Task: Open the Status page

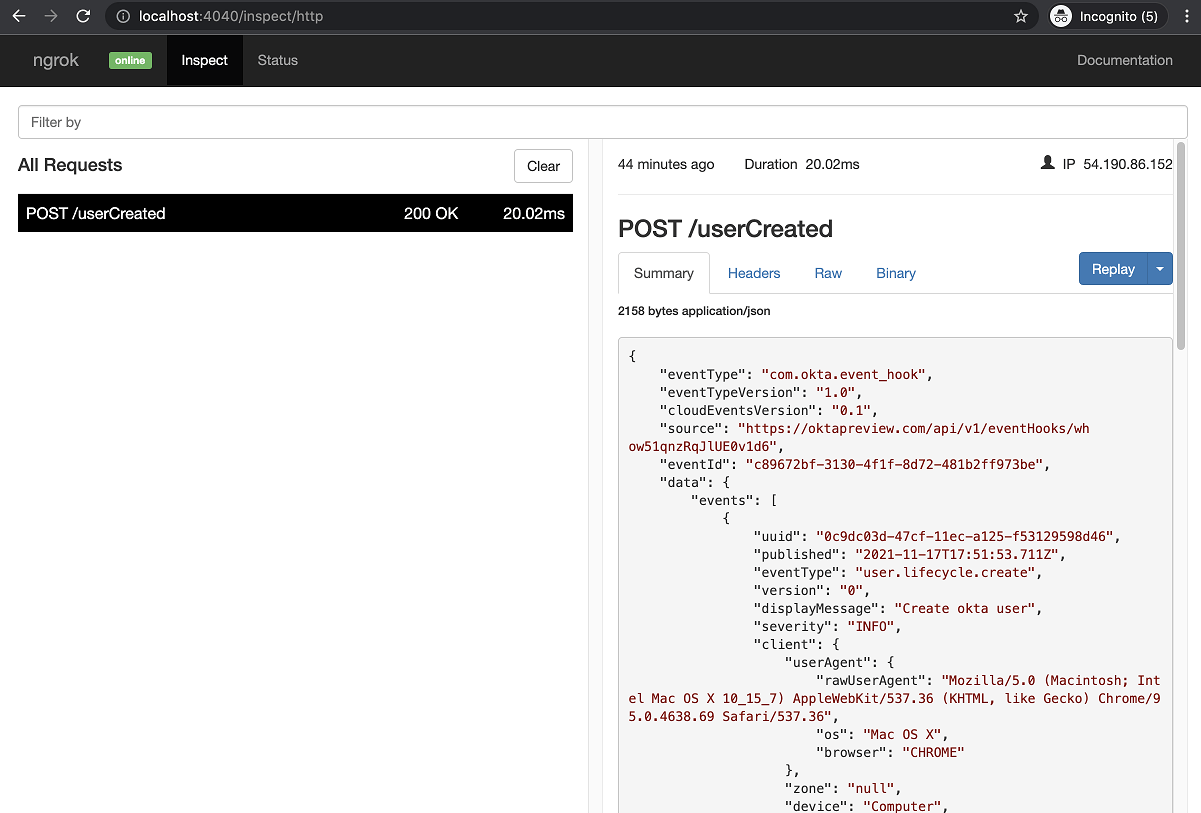Action: 277,60
